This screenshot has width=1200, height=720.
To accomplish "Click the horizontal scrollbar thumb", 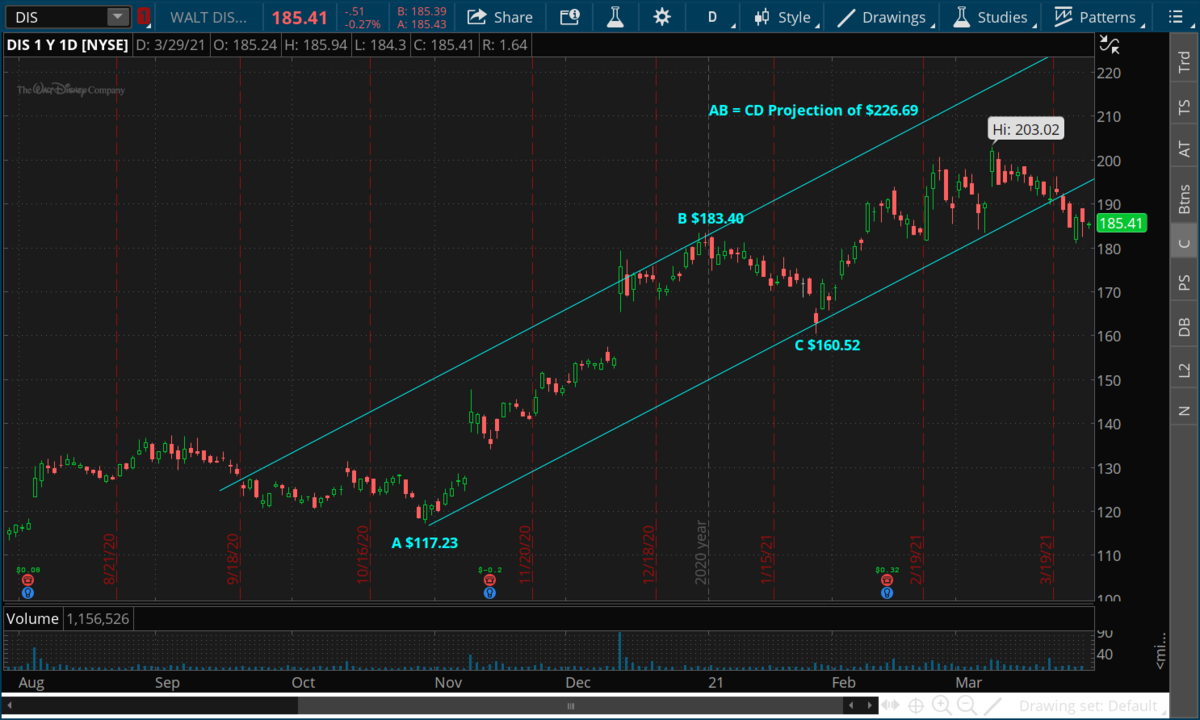I will click(x=569, y=705).
